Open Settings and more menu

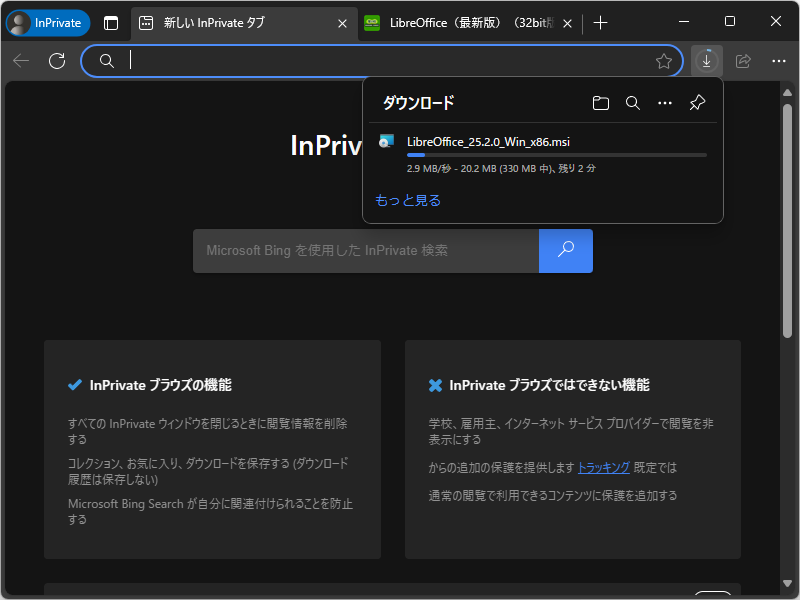[778, 61]
